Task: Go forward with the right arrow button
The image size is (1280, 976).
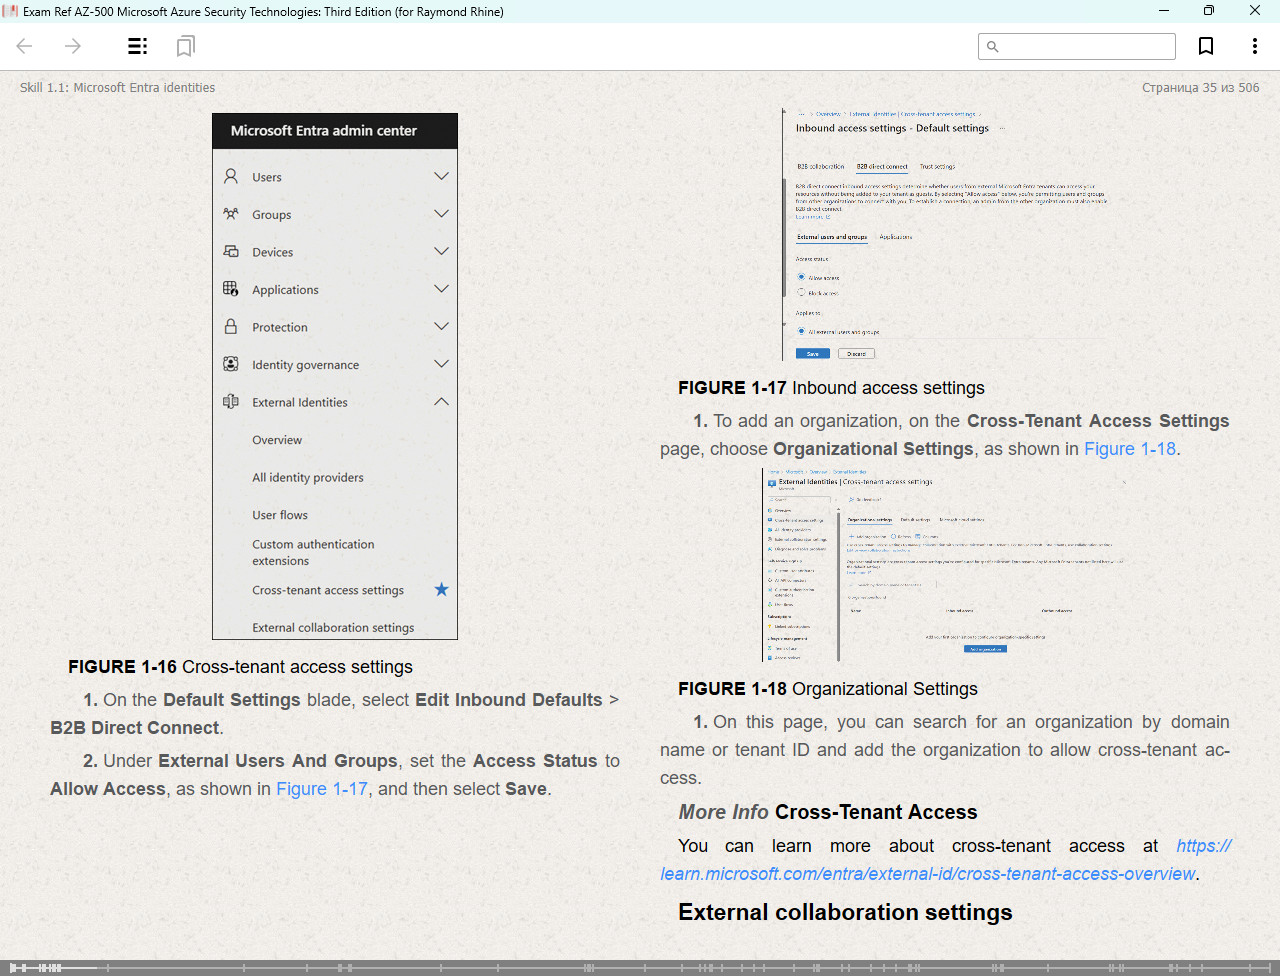Action: coord(73,46)
